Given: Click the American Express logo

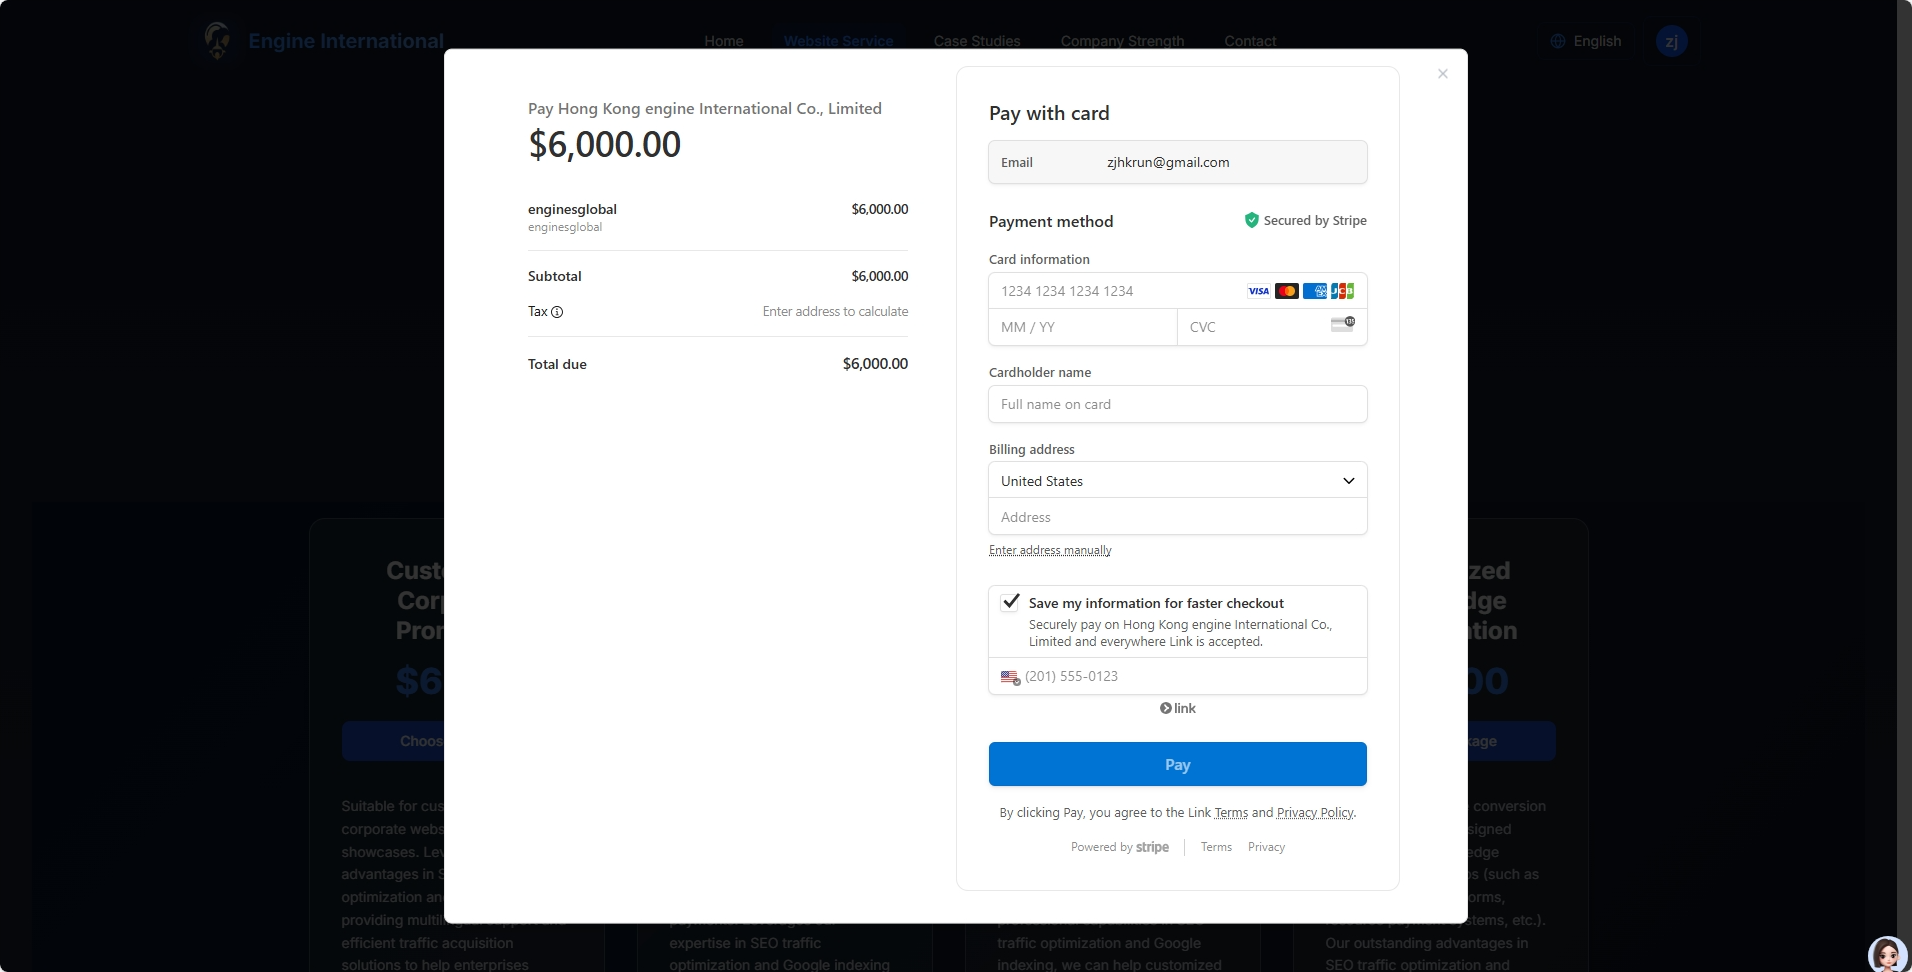Looking at the screenshot, I should pos(1315,291).
